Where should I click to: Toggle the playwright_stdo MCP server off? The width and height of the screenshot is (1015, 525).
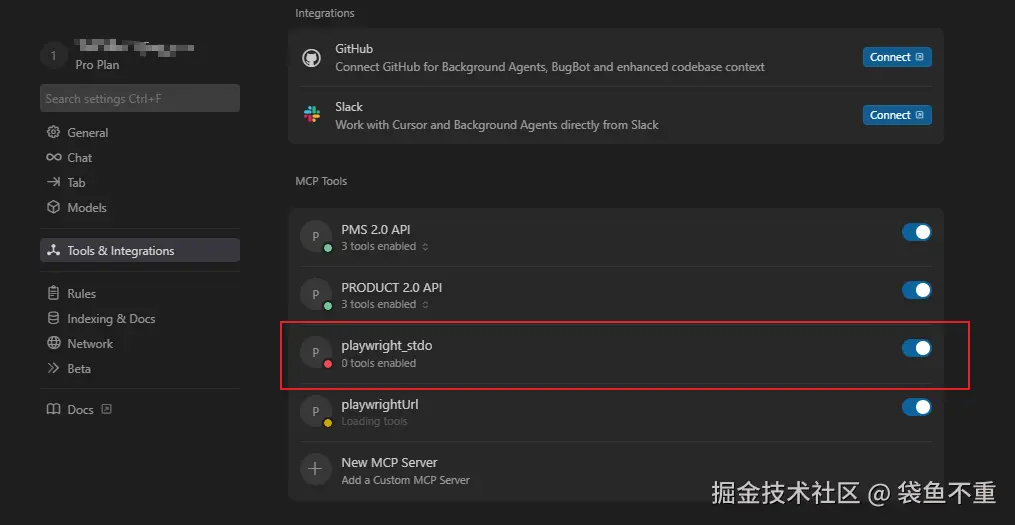[x=916, y=348]
